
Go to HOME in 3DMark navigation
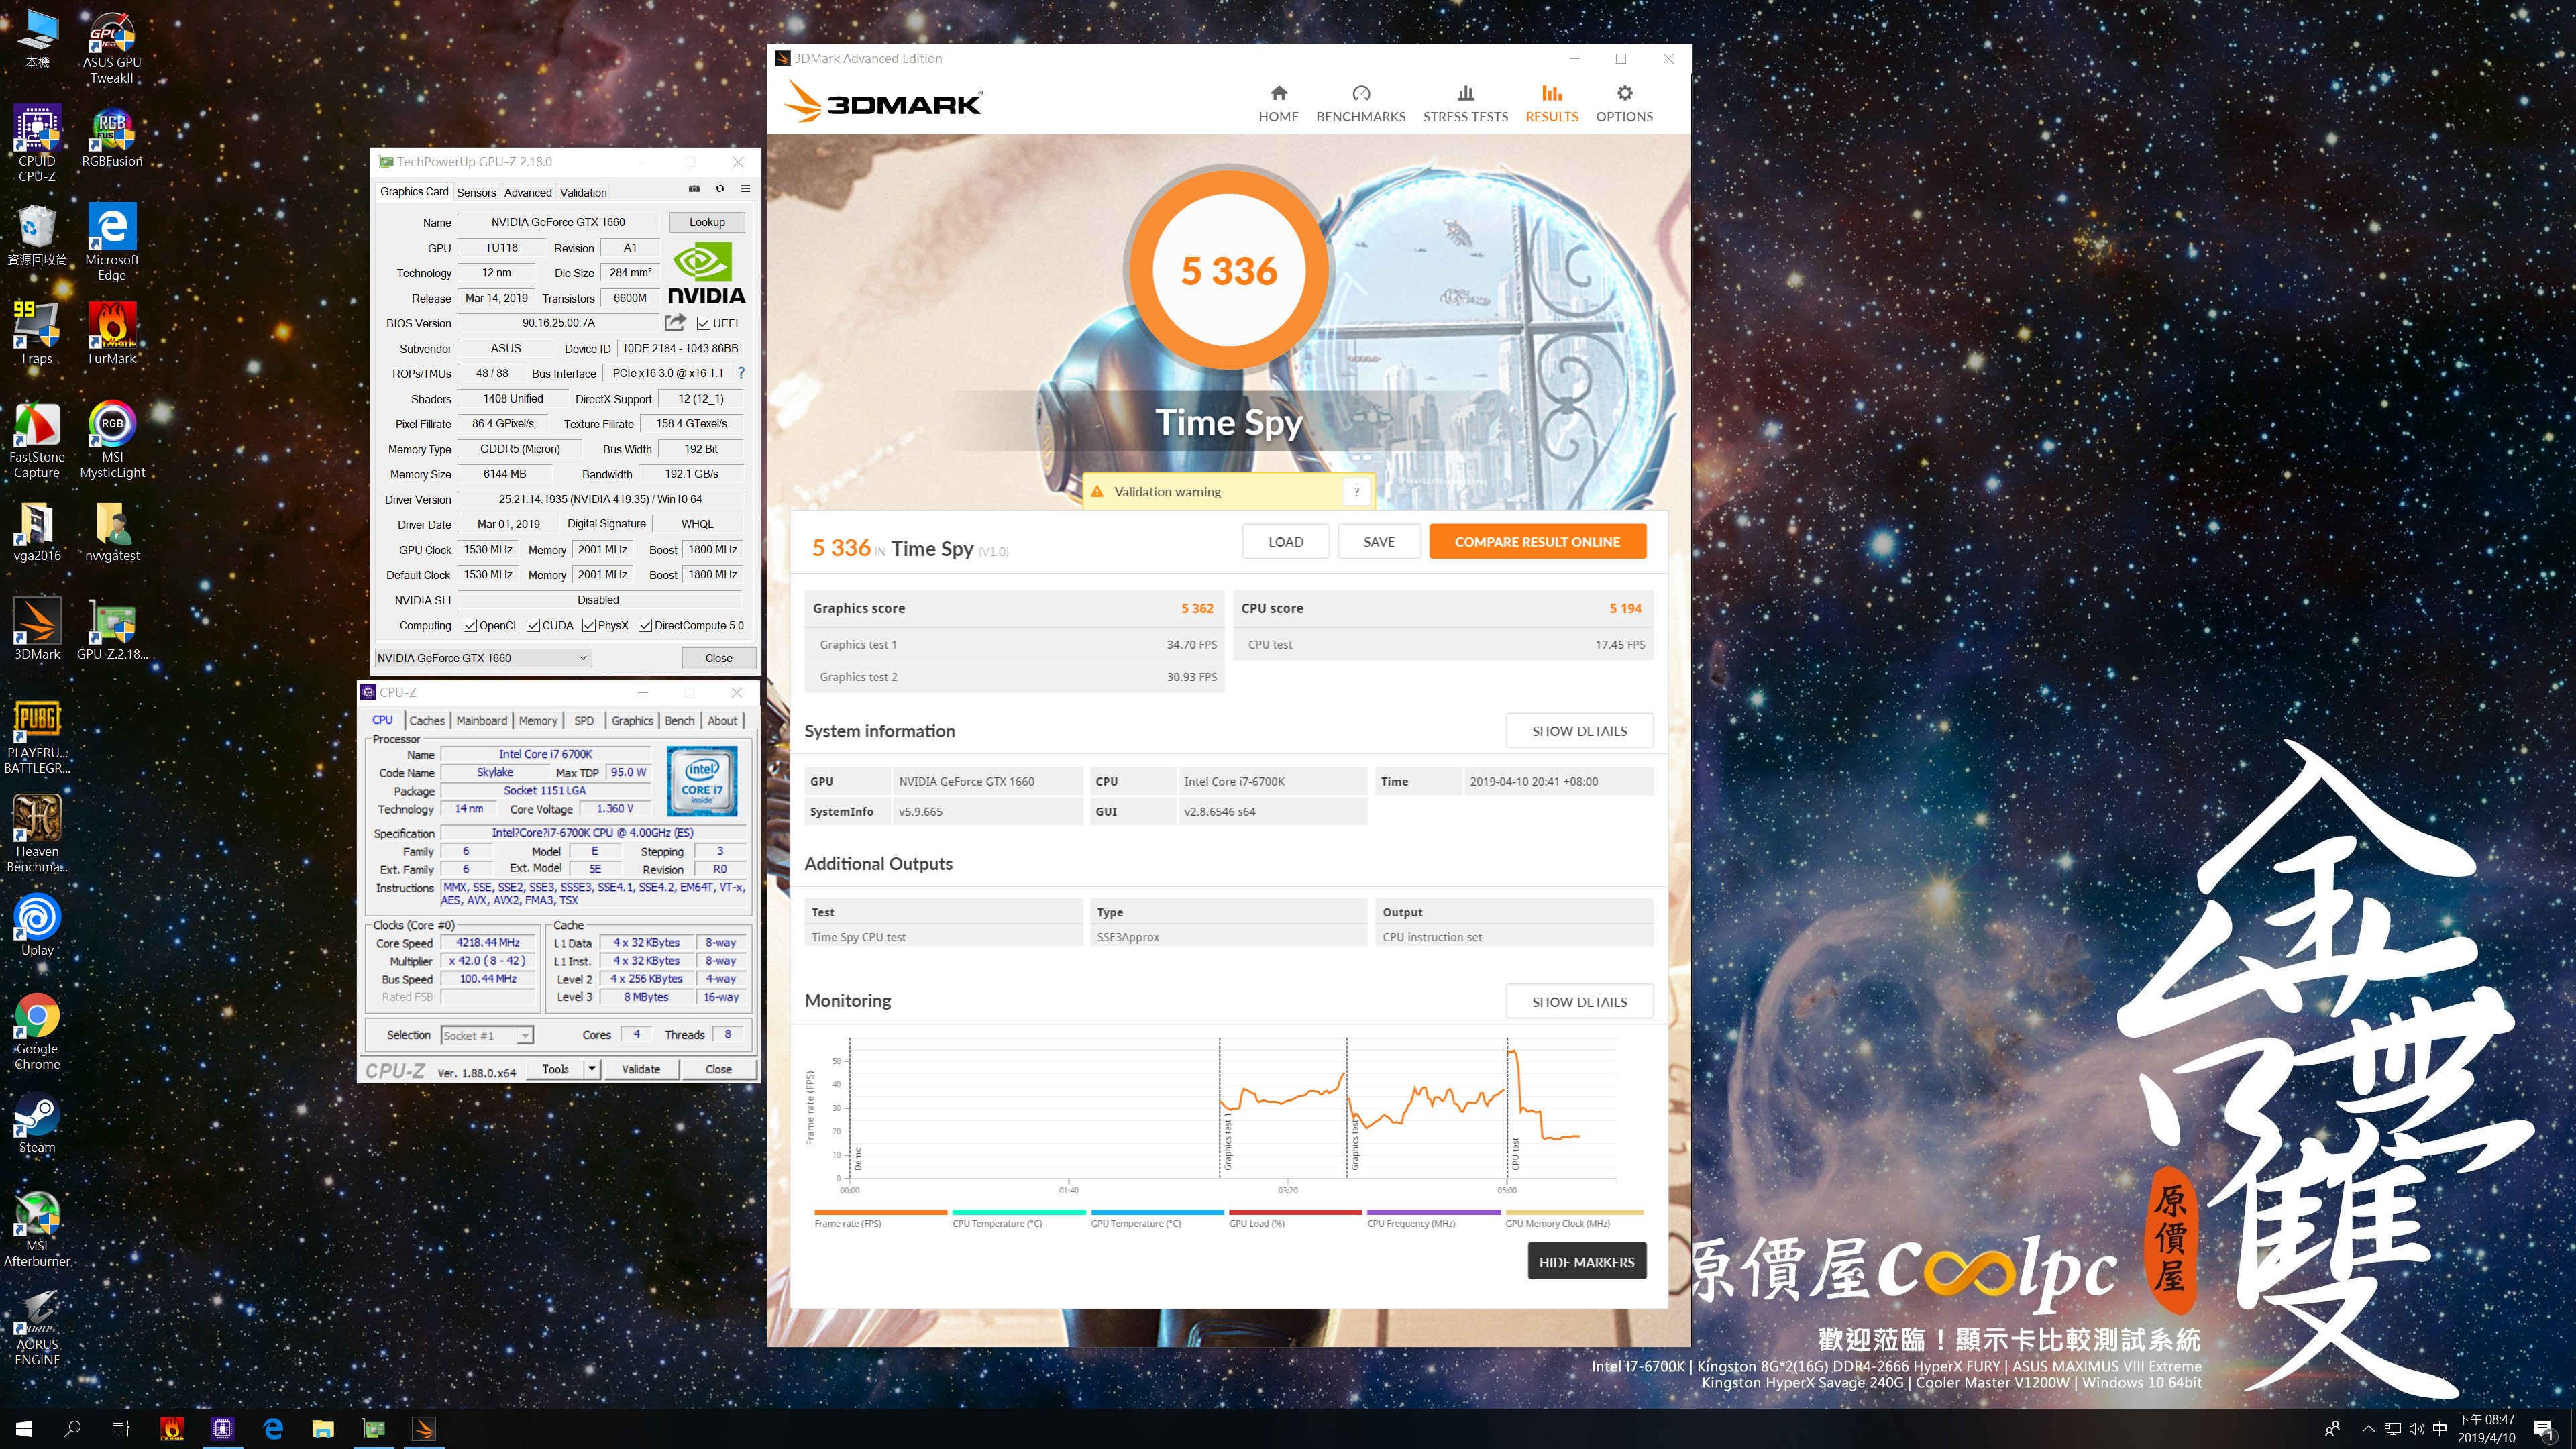[1278, 104]
